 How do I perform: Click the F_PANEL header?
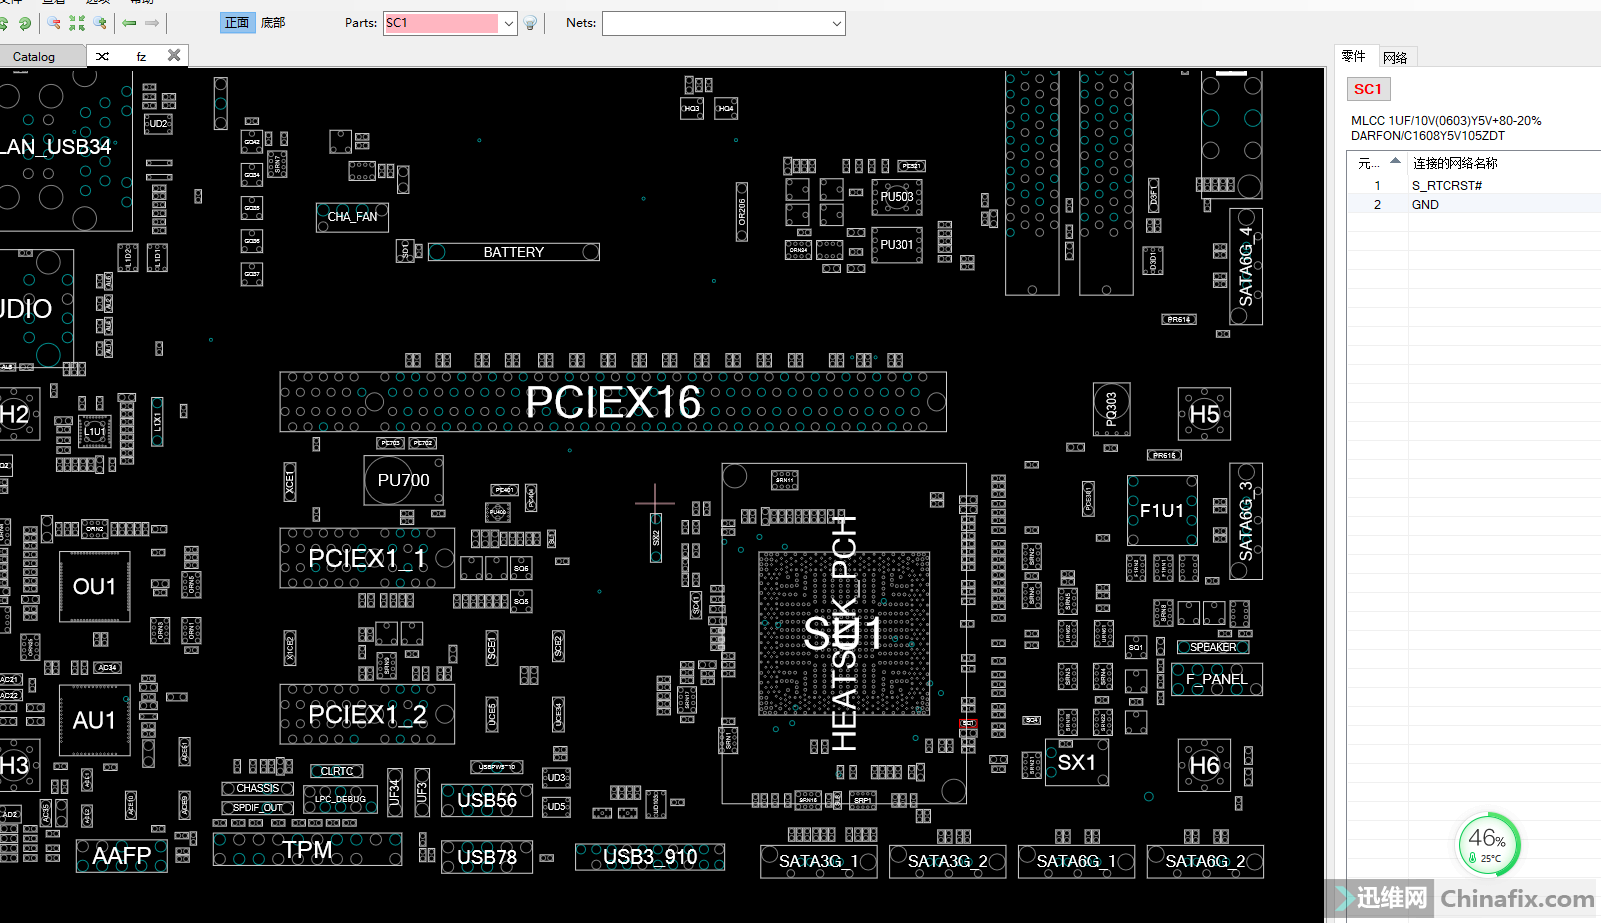(1217, 679)
